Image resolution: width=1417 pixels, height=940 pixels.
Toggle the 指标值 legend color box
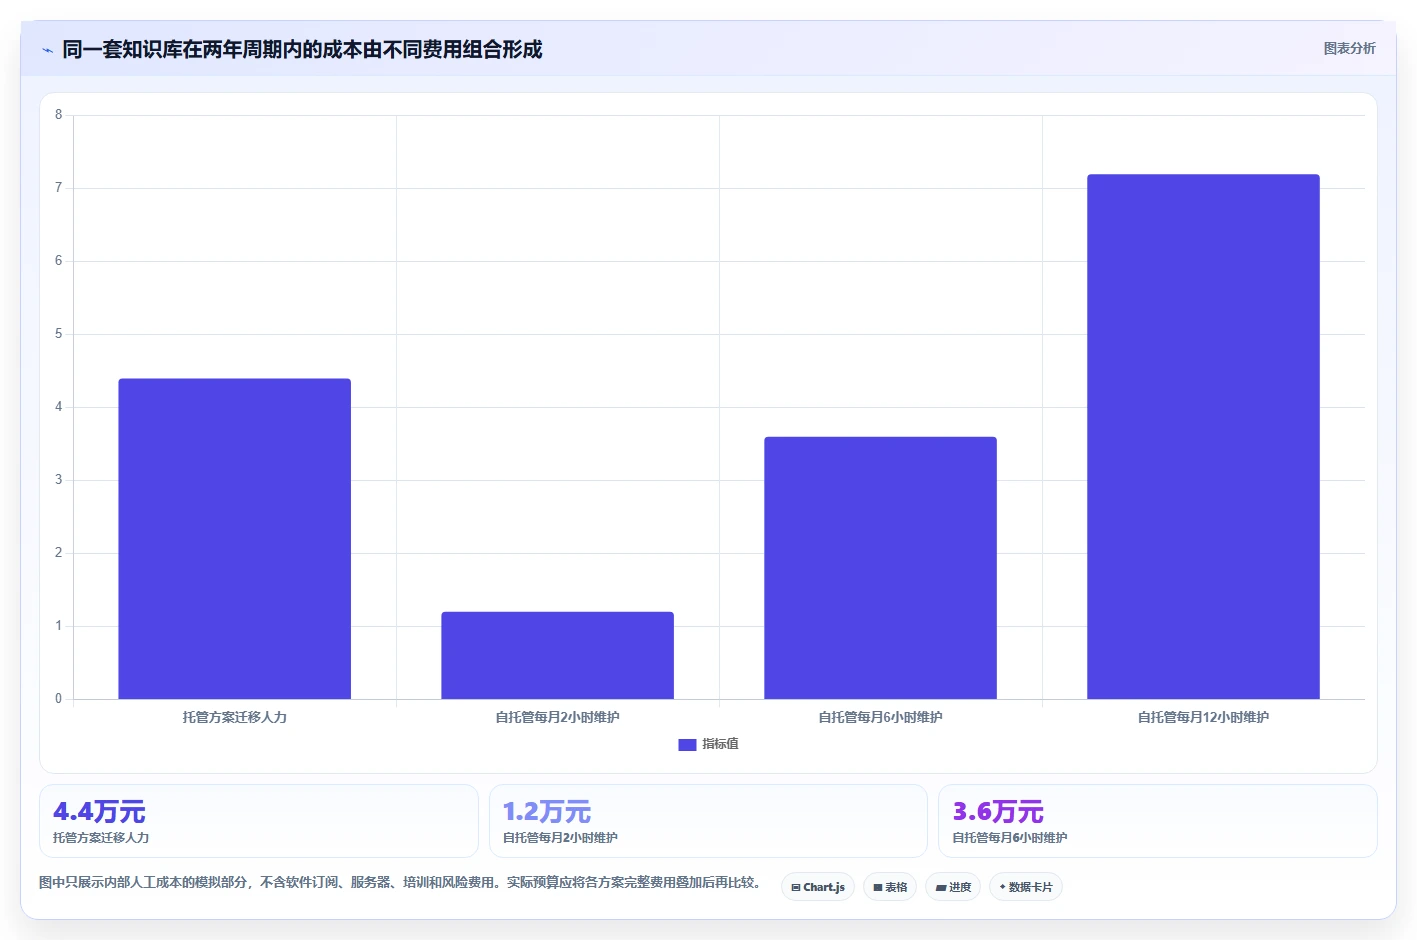click(x=687, y=744)
